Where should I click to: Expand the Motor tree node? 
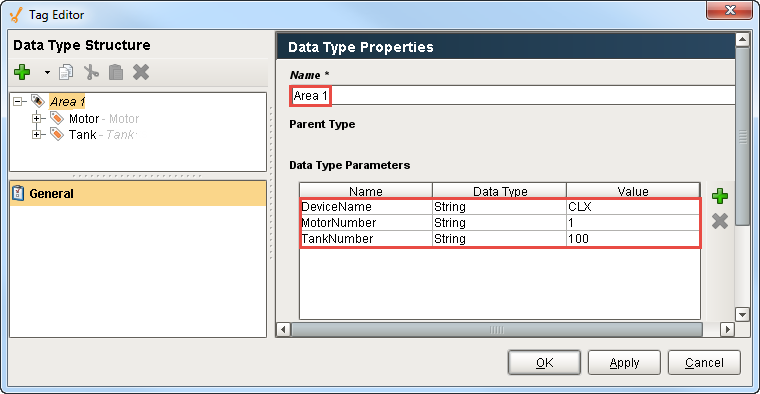(x=36, y=118)
